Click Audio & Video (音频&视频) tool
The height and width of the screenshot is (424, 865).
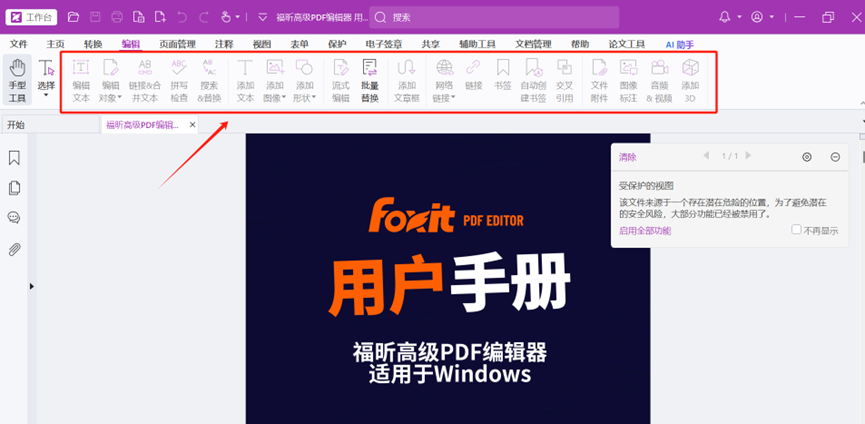pyautogui.click(x=659, y=81)
